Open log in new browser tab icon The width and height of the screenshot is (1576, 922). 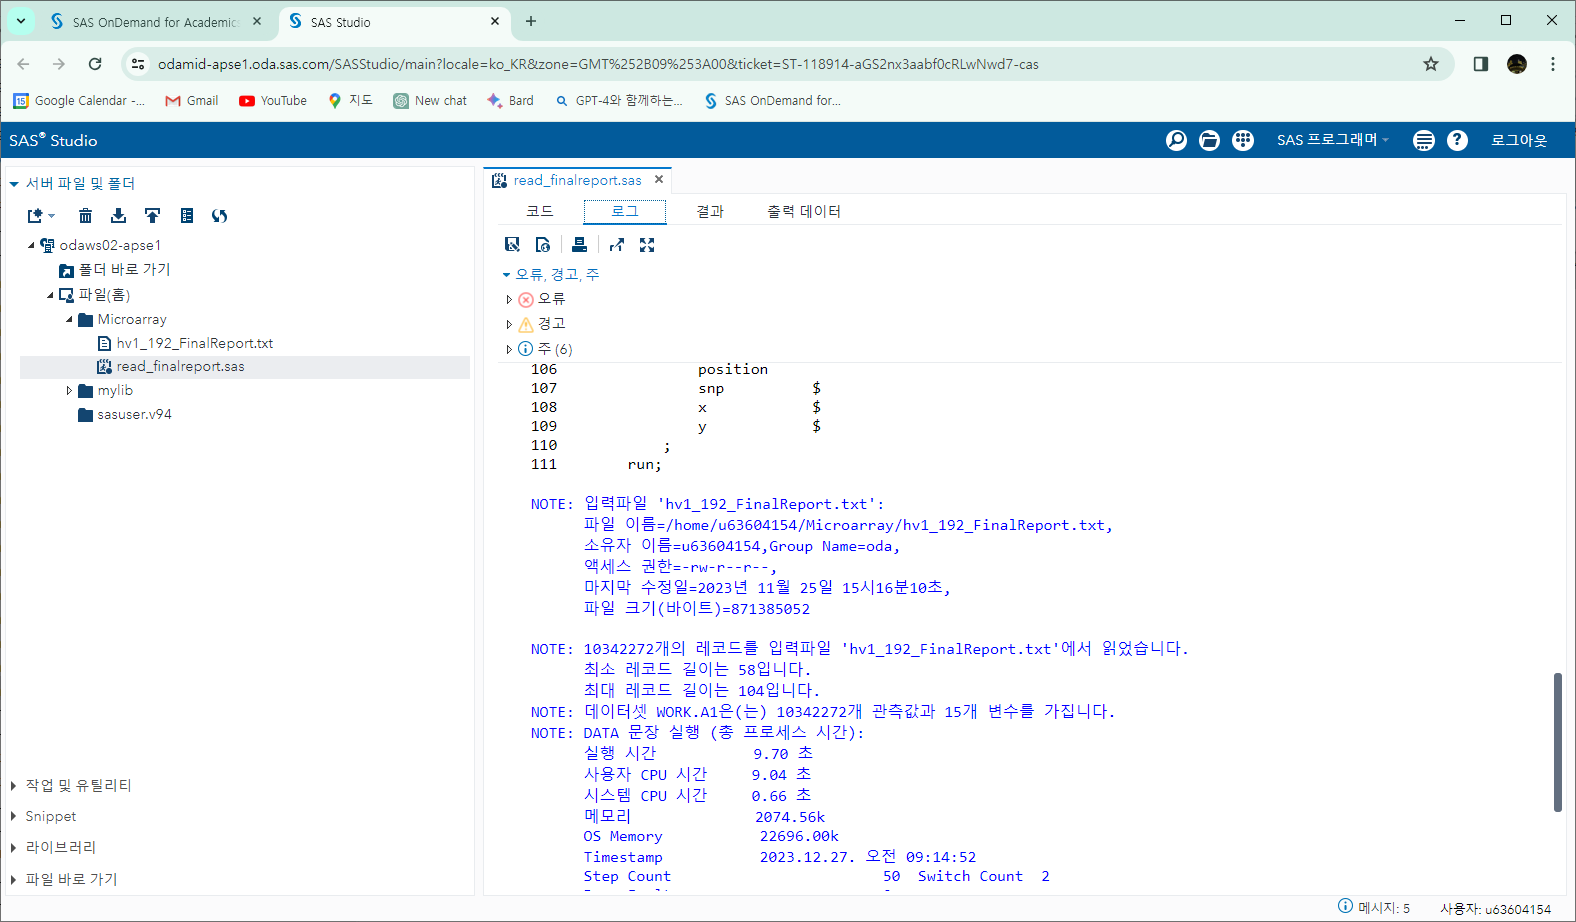point(617,244)
